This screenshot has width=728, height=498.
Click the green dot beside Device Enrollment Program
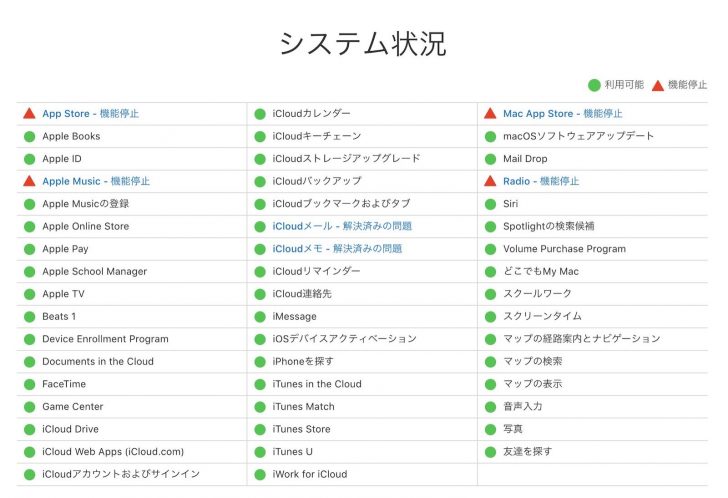[29, 340]
